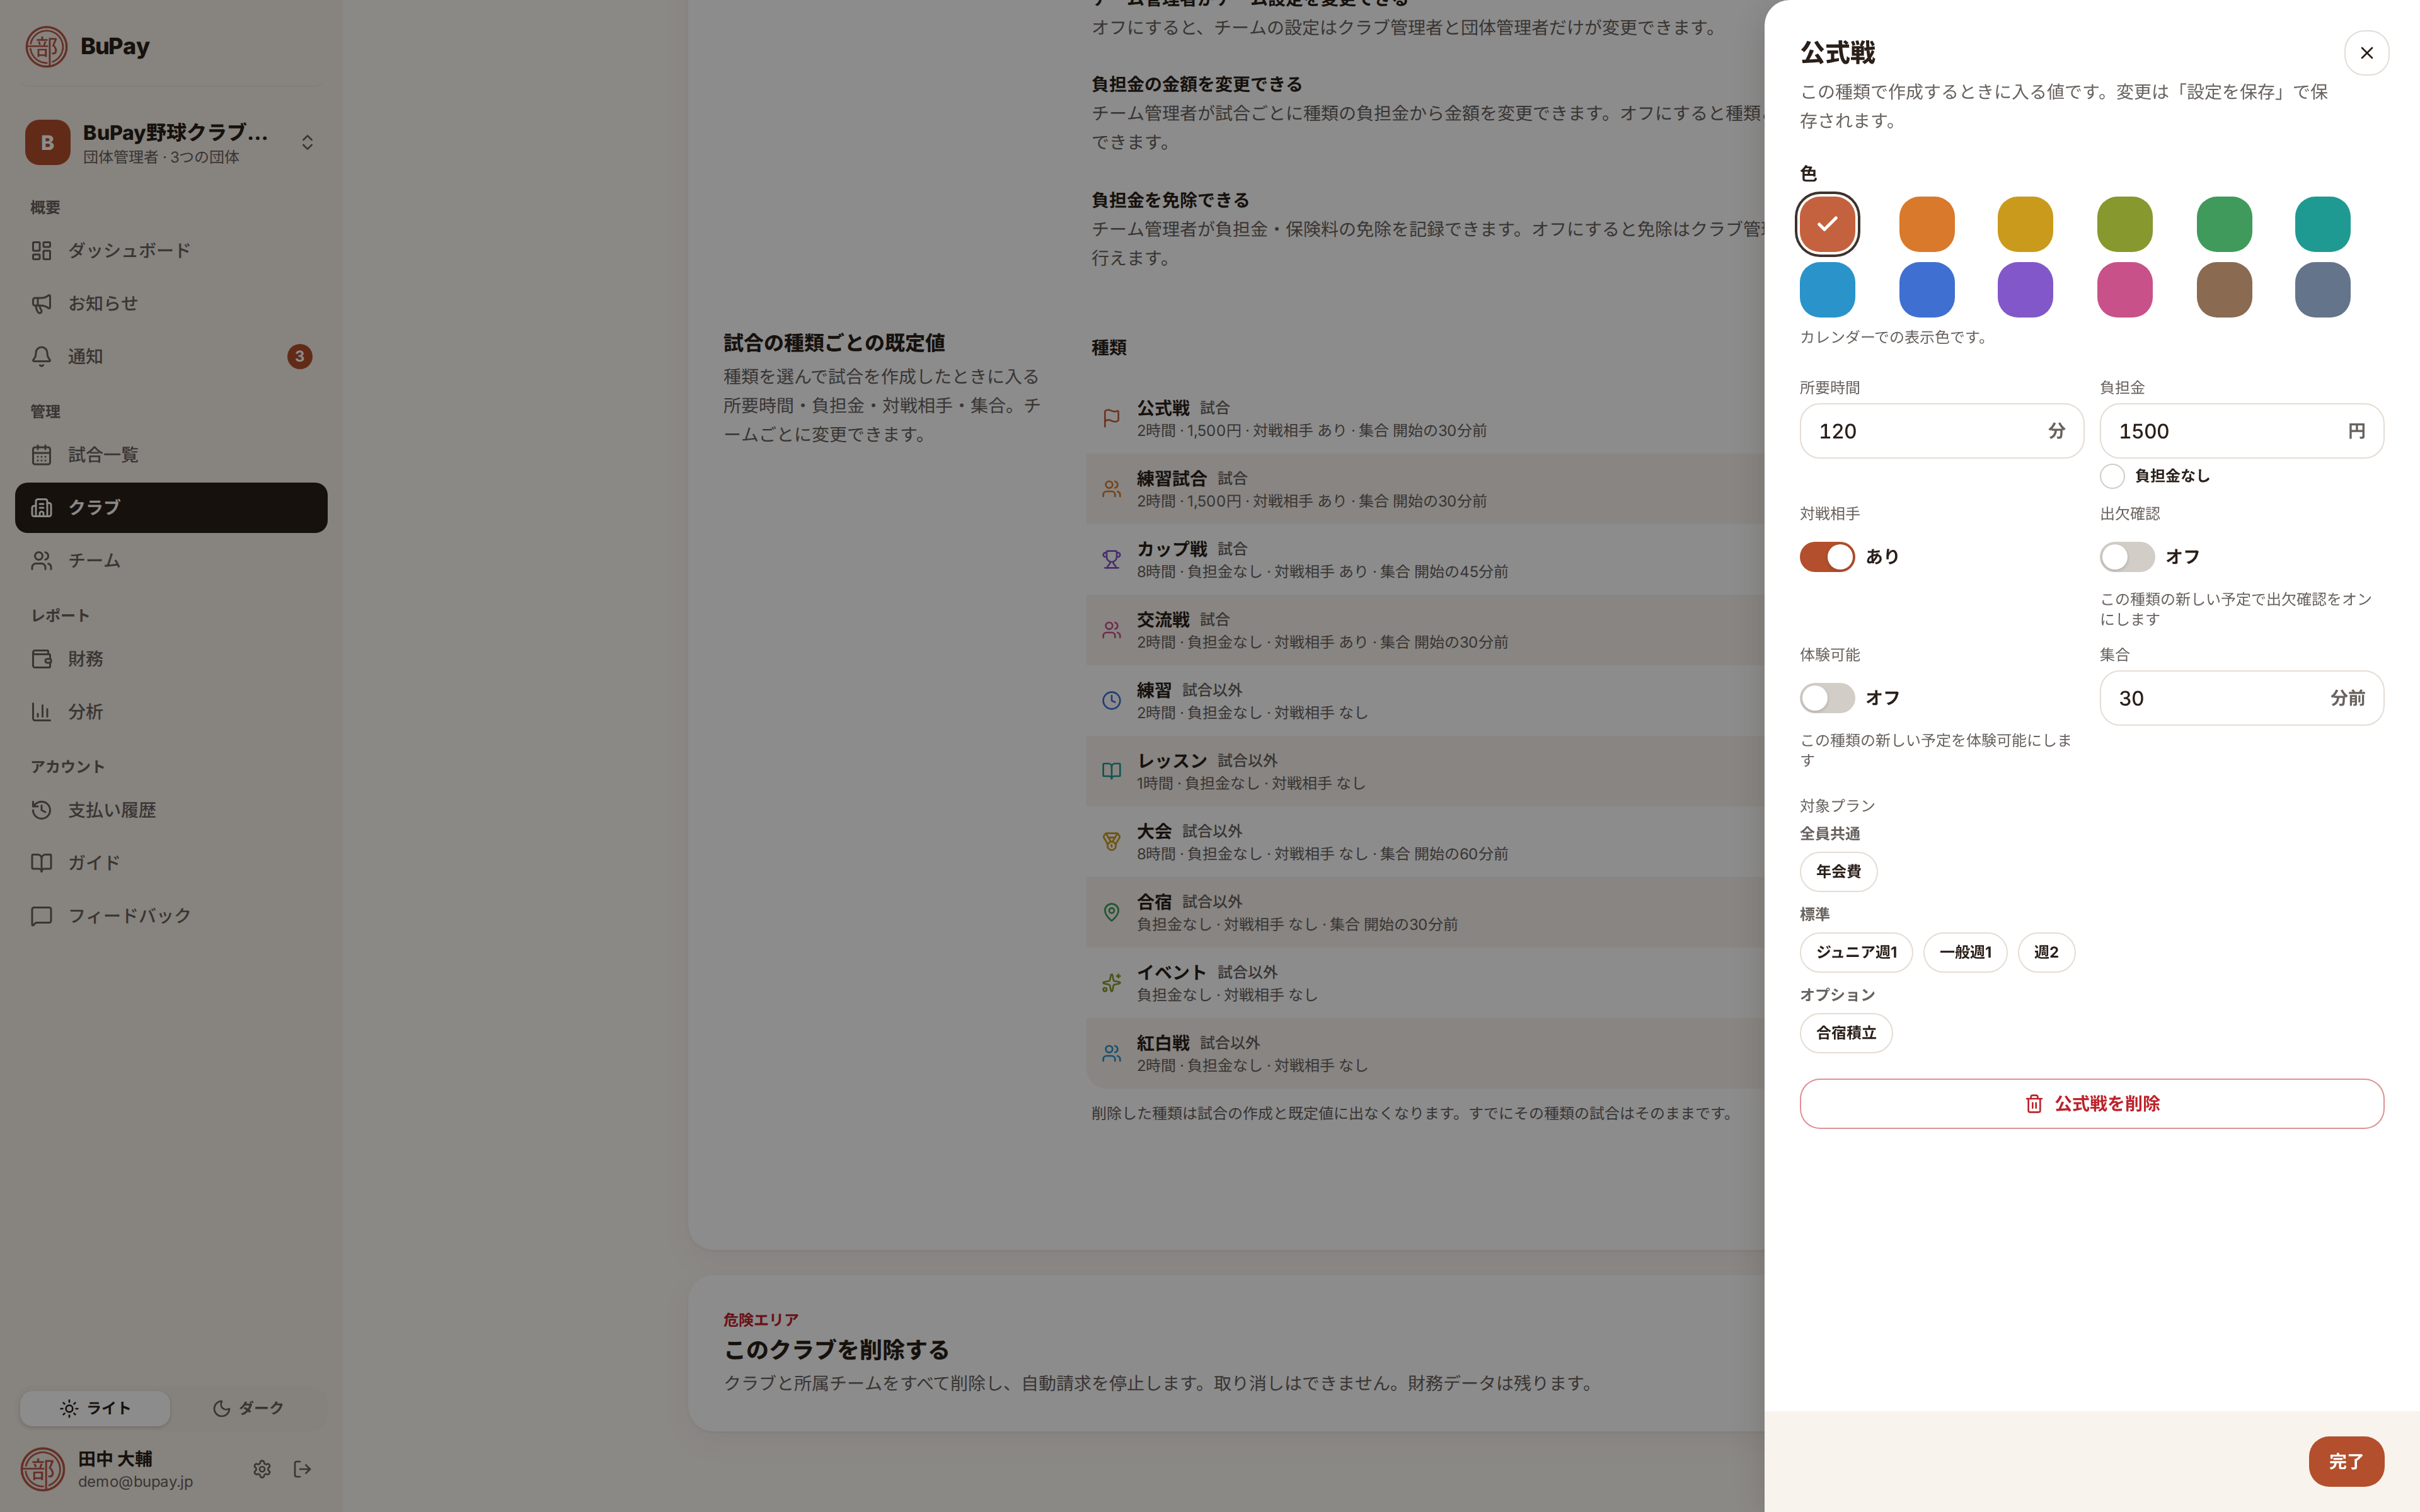This screenshot has height=1512, width=2420.
Task: Click the 集合 分前 input field
Action: [x=2241, y=698]
